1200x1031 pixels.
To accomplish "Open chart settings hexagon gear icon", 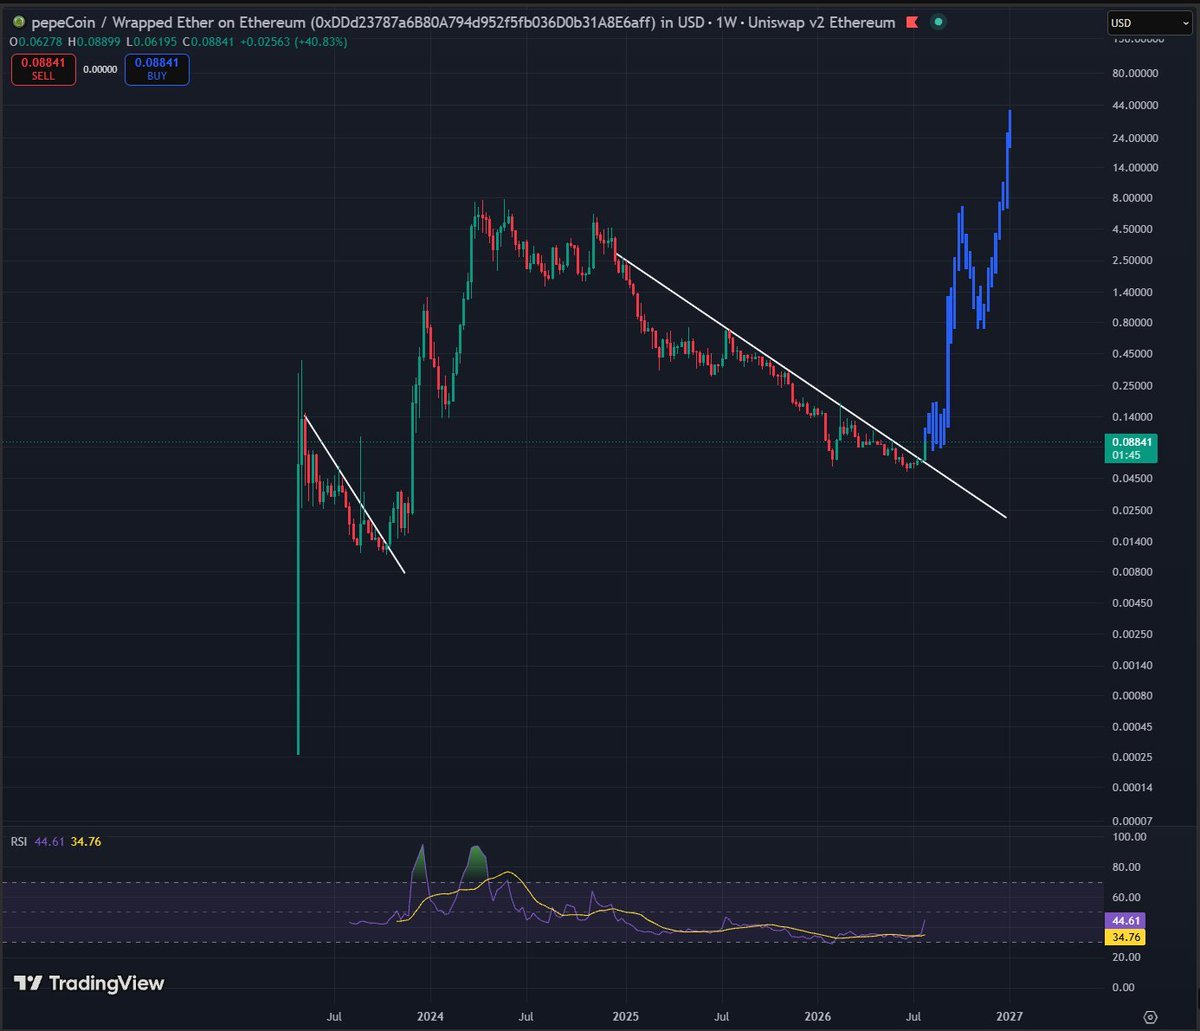I will pos(1151,1016).
